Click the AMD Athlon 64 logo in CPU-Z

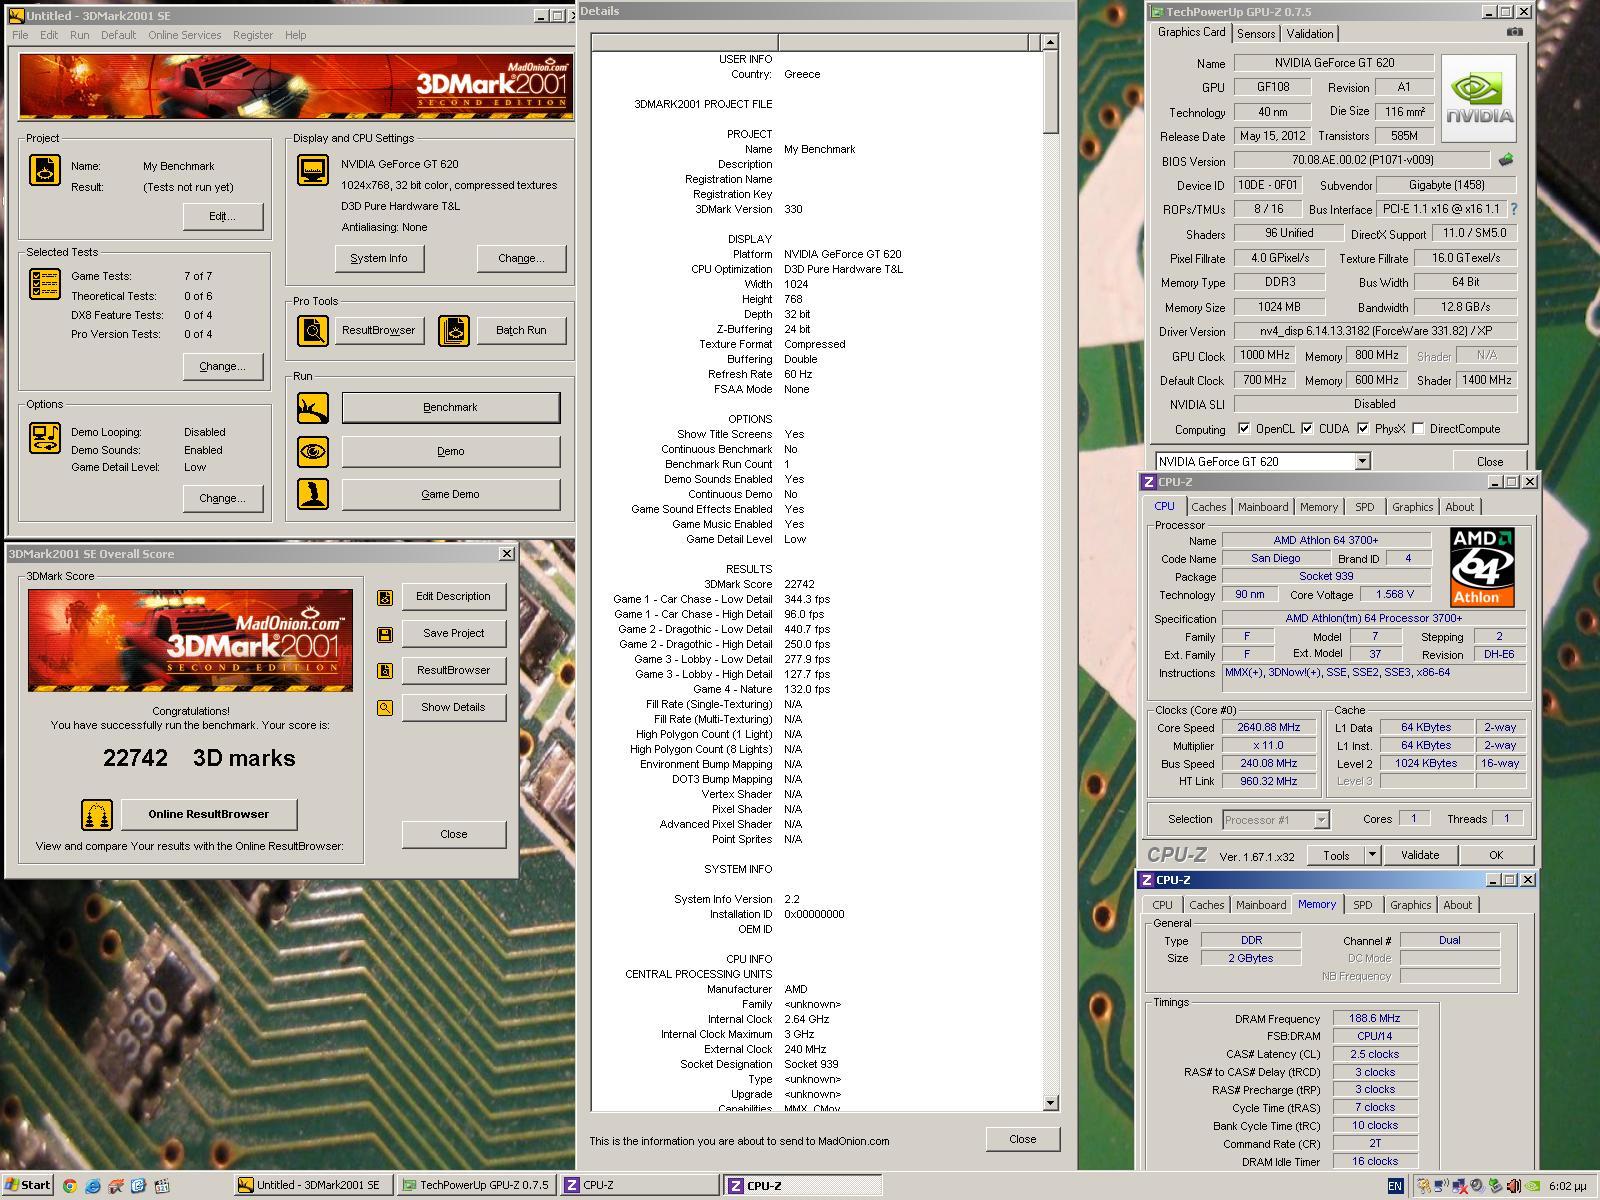(x=1482, y=567)
